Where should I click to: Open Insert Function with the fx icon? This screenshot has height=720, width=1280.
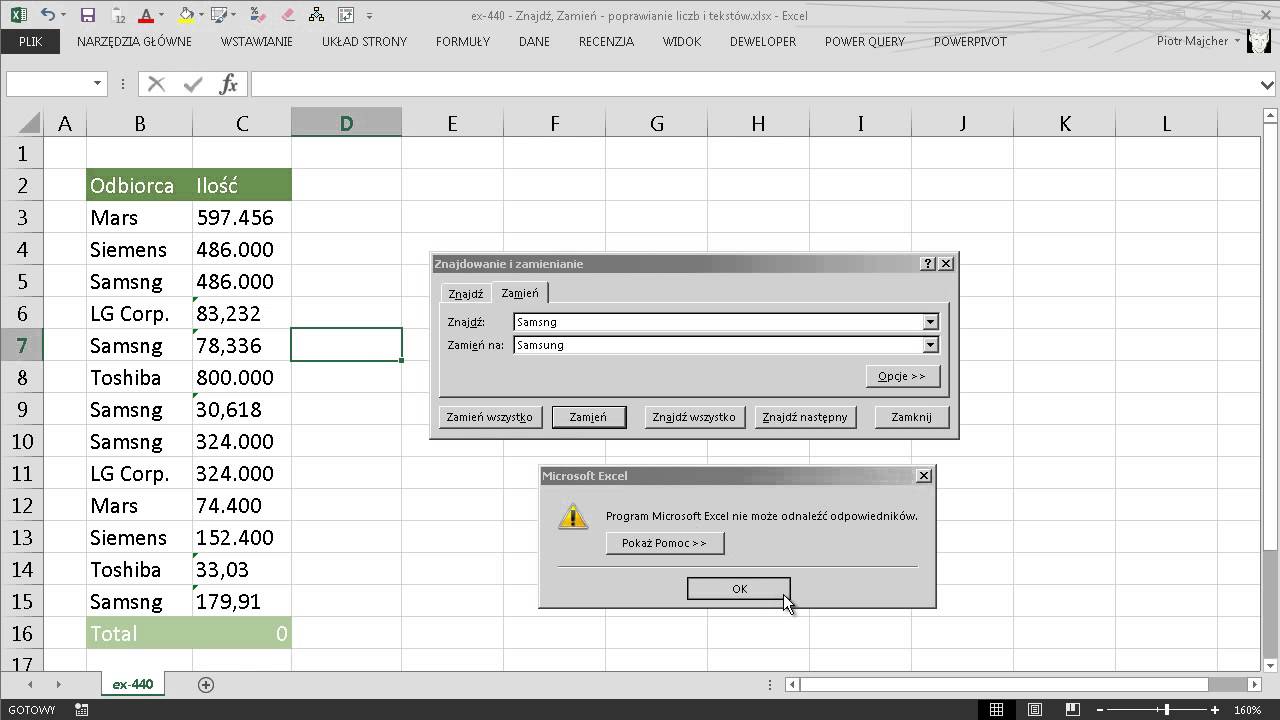click(229, 84)
